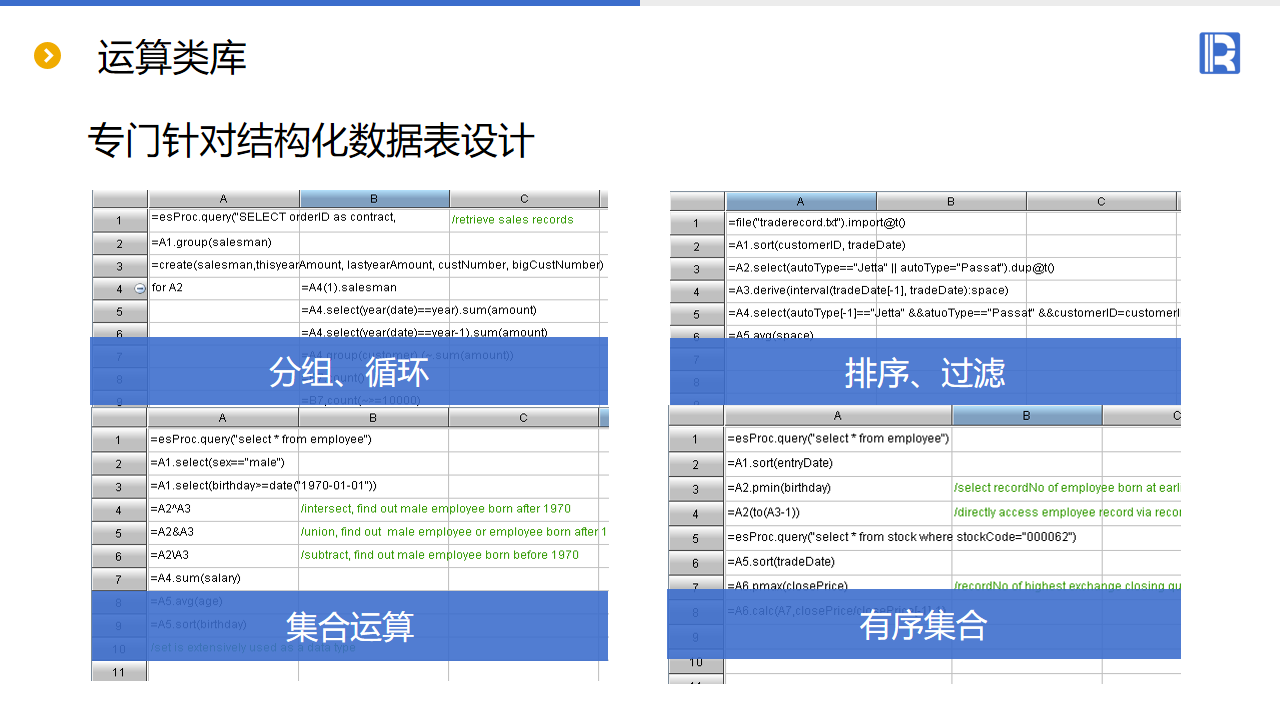
Task: Click the 分组、循环 blue banner
Action: (349, 371)
